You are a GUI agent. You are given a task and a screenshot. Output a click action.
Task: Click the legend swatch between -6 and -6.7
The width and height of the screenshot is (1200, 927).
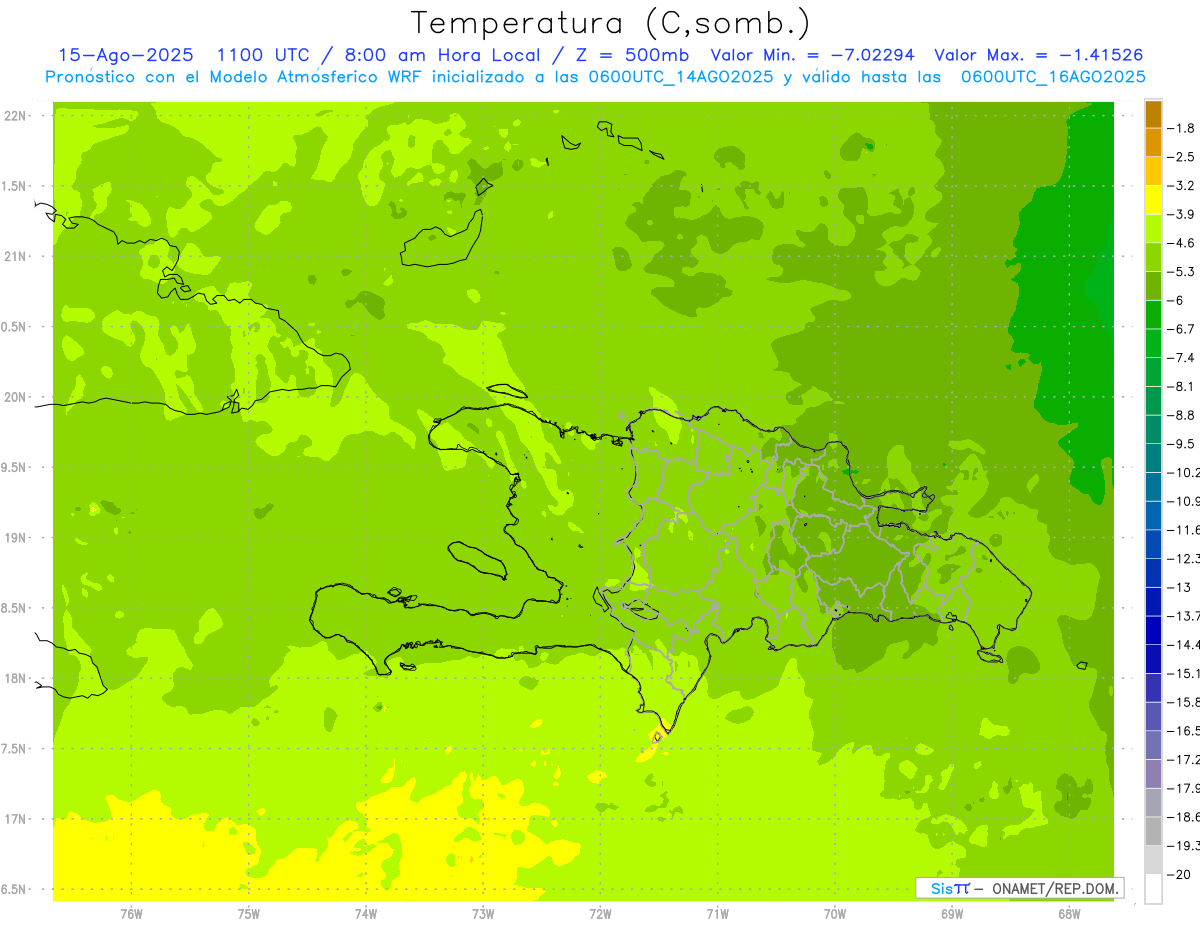point(1153,314)
